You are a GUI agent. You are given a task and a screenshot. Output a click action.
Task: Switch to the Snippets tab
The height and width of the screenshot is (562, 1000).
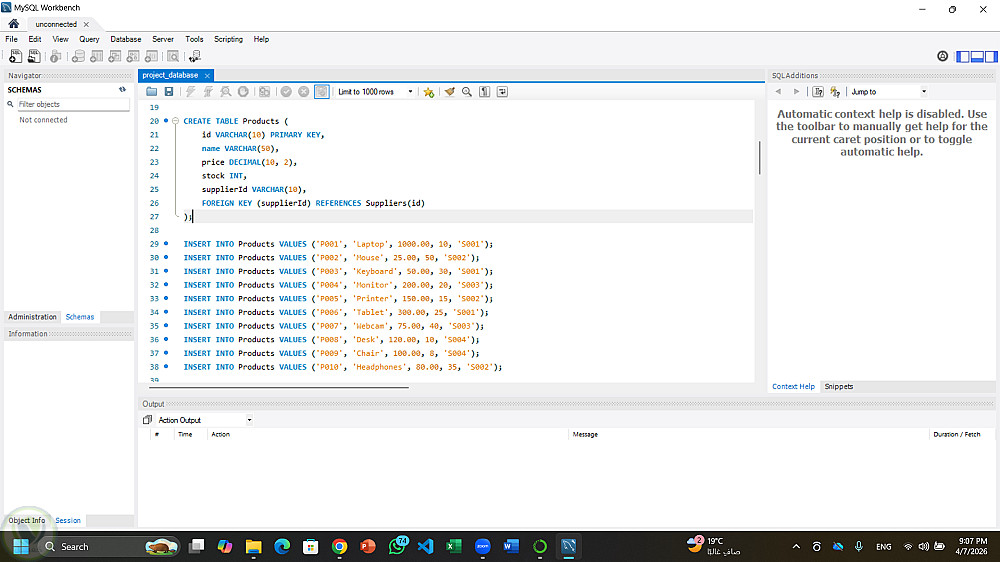838,386
